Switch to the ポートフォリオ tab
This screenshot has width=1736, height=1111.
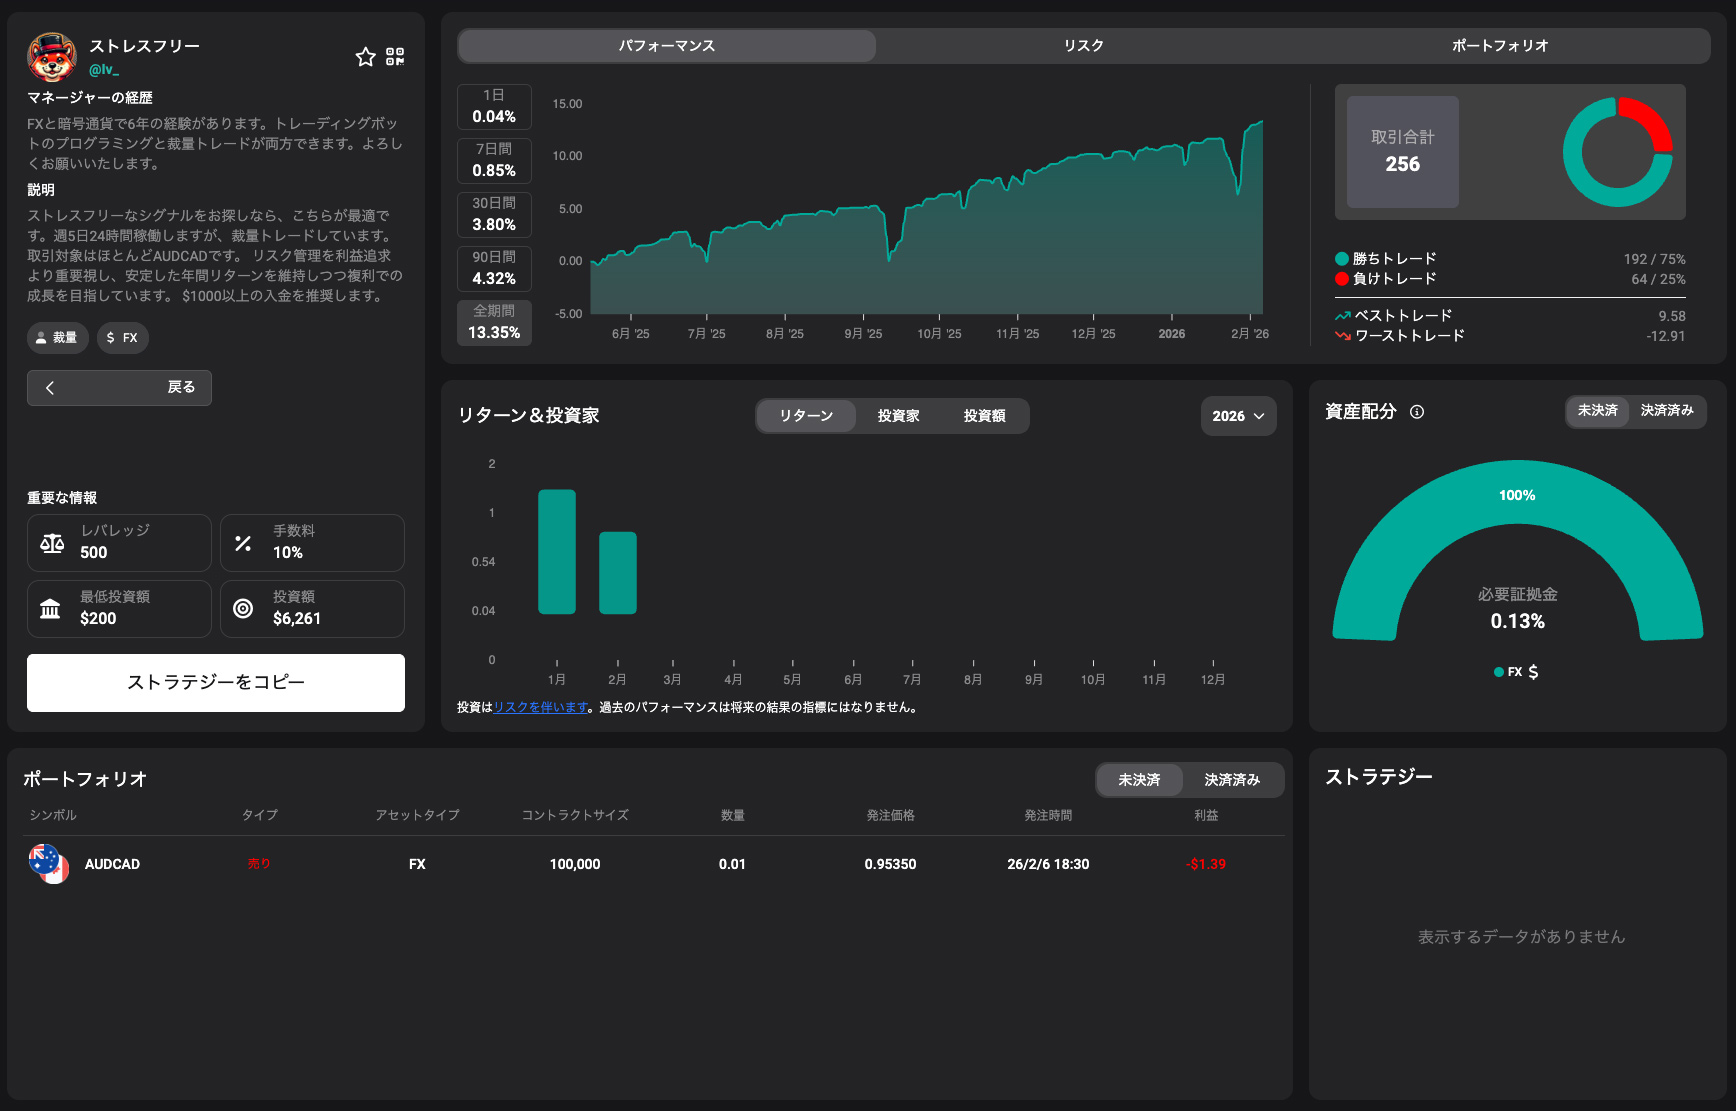click(1499, 46)
